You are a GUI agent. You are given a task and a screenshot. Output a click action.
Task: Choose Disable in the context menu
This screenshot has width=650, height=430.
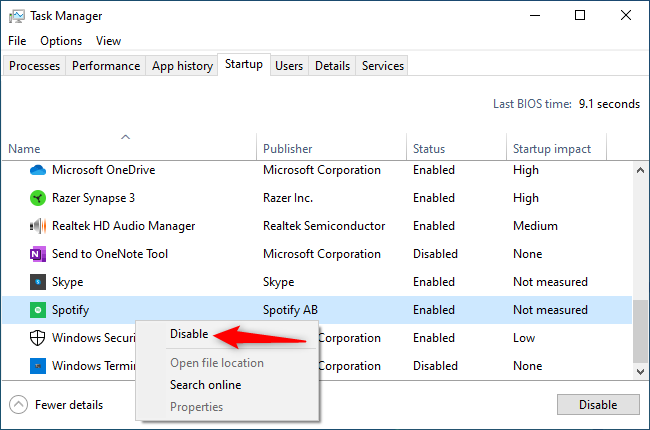pos(189,334)
